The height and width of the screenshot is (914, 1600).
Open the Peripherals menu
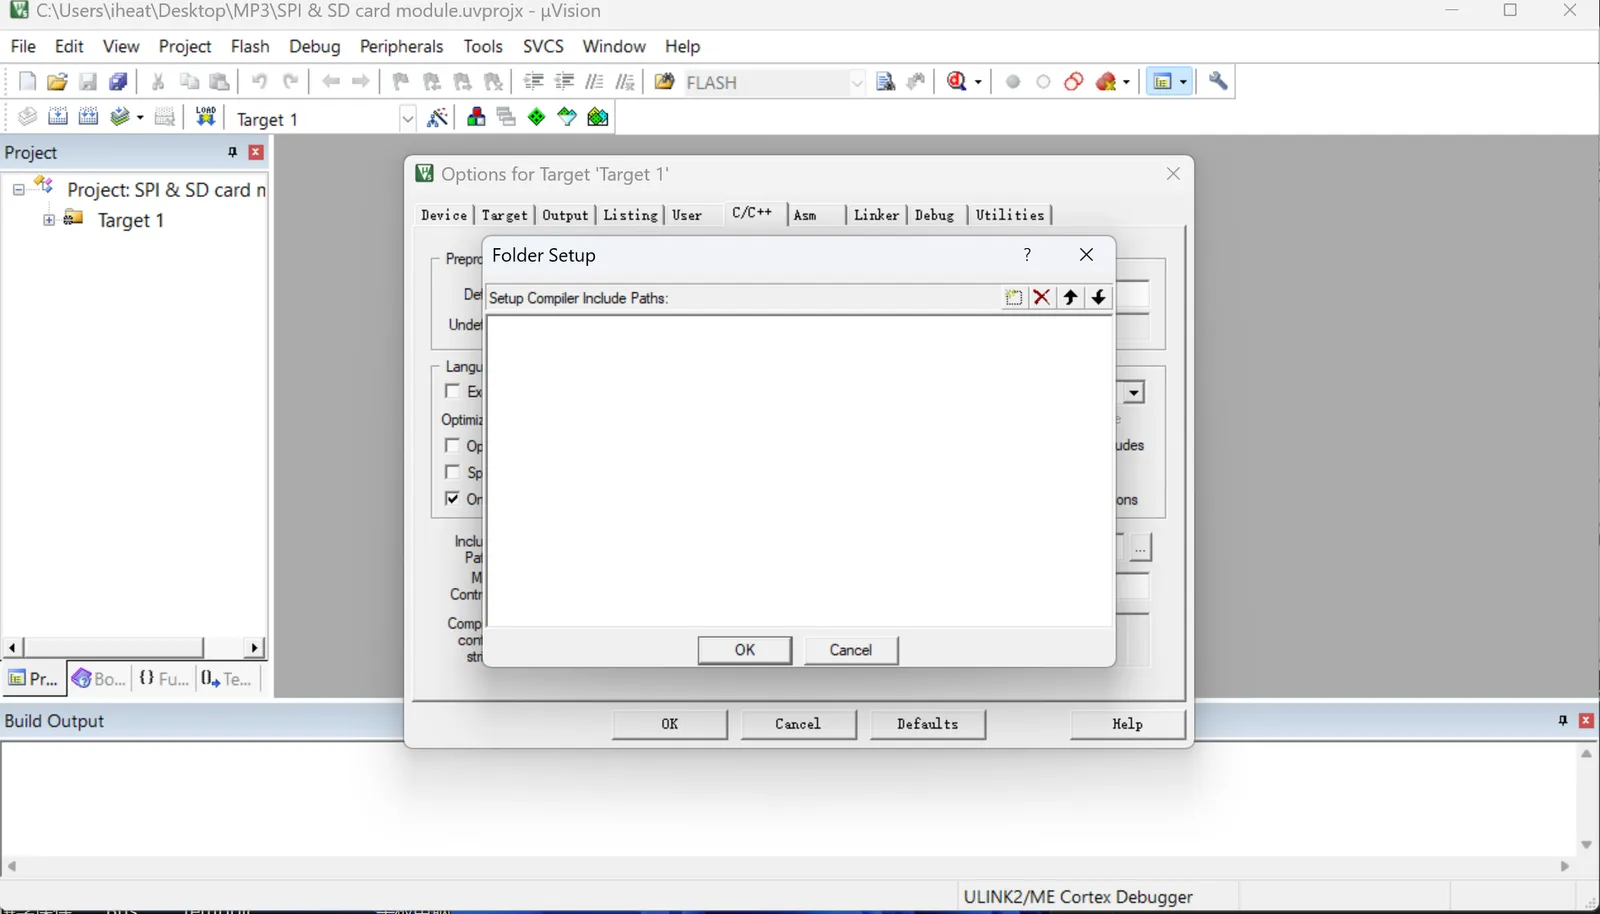coord(401,46)
